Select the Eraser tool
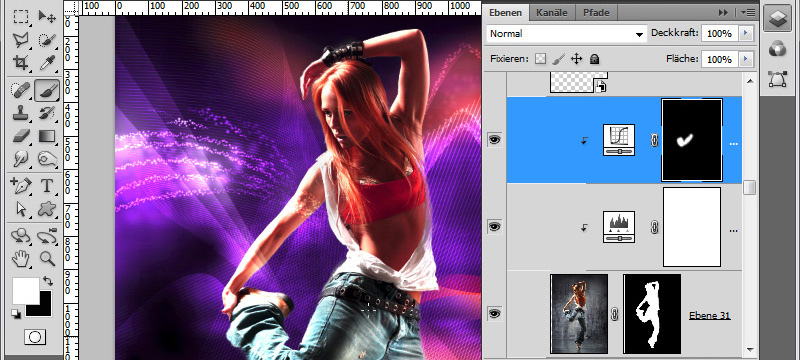 [21, 136]
